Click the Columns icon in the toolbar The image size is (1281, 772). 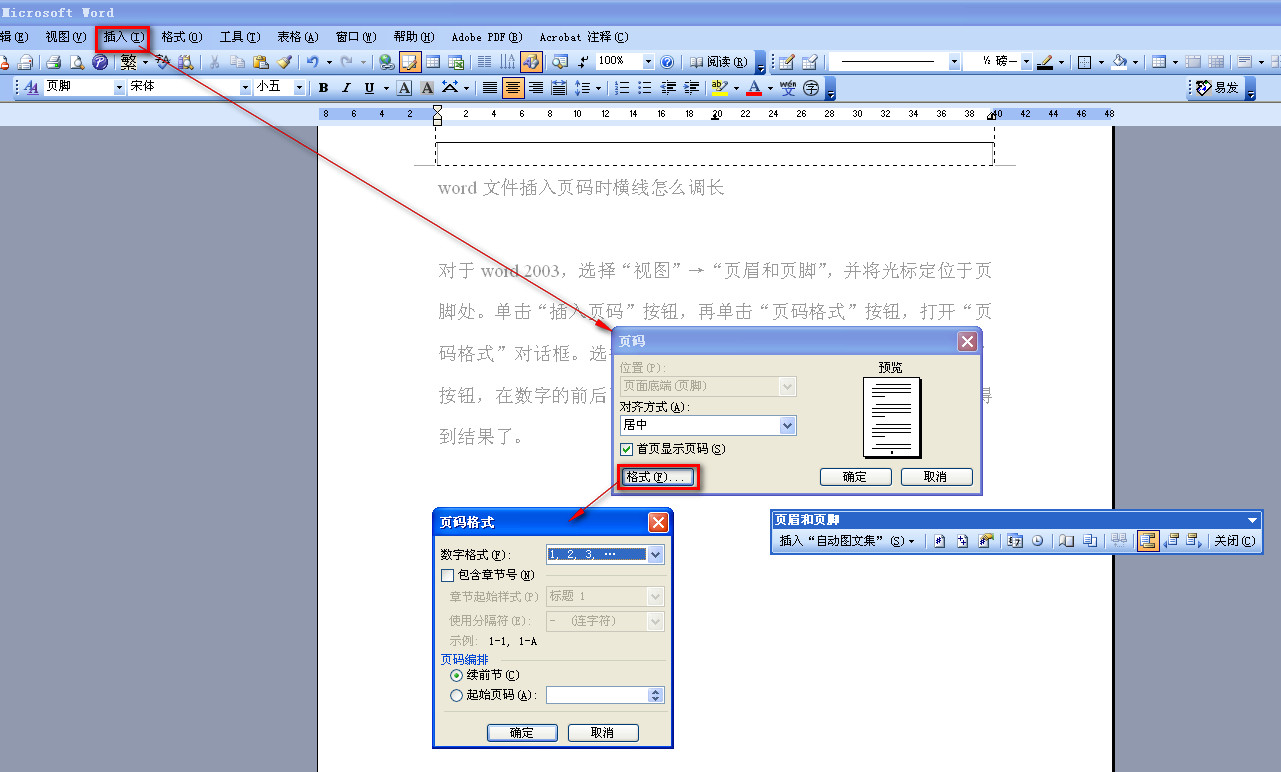(485, 62)
